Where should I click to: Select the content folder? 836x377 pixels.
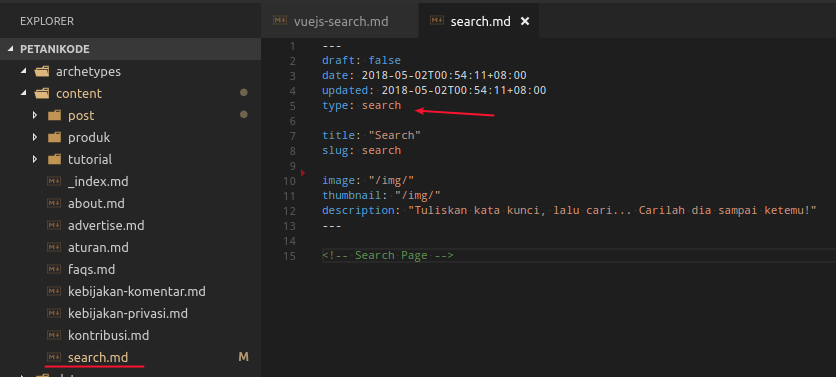[79, 93]
